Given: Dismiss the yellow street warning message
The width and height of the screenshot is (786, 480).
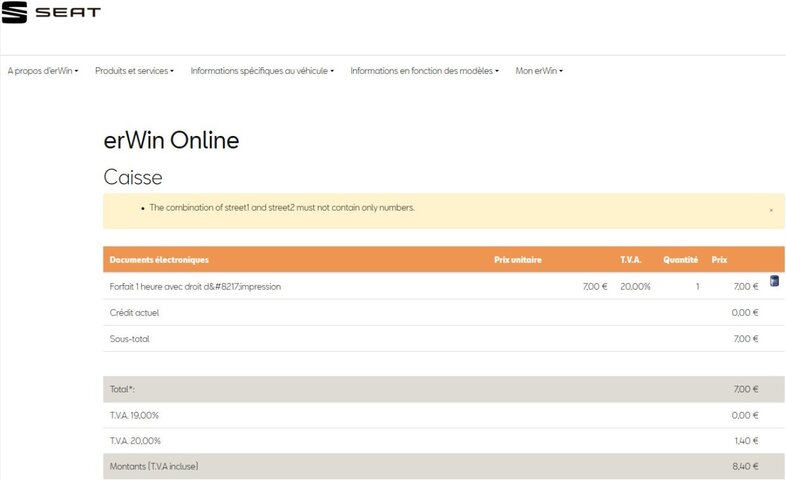Looking at the screenshot, I should (x=771, y=210).
